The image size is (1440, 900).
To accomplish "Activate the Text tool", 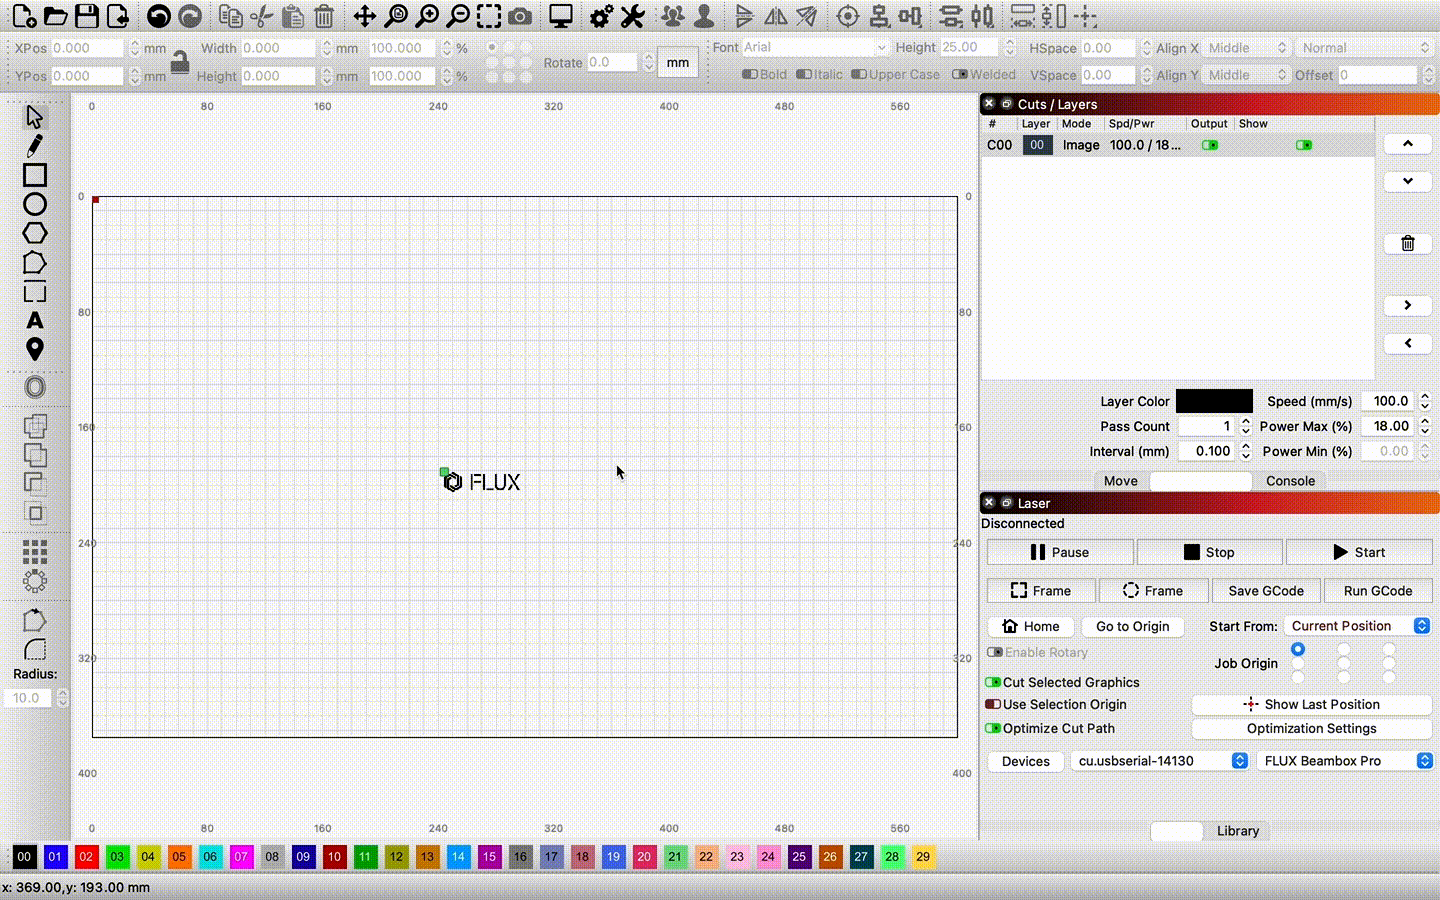I will pos(35,320).
